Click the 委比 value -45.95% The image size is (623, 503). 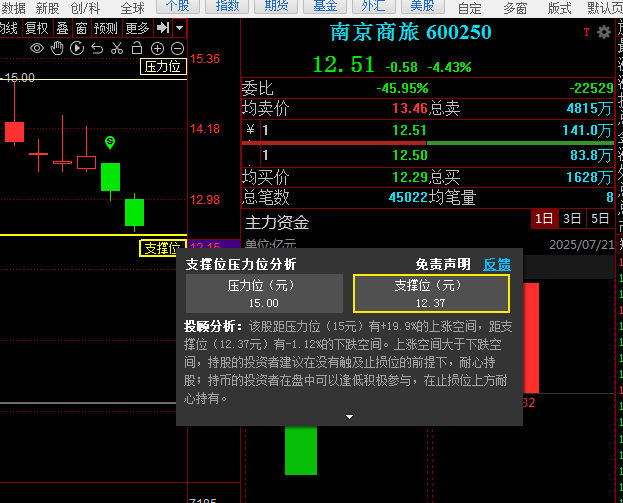pyautogui.click(x=402, y=88)
